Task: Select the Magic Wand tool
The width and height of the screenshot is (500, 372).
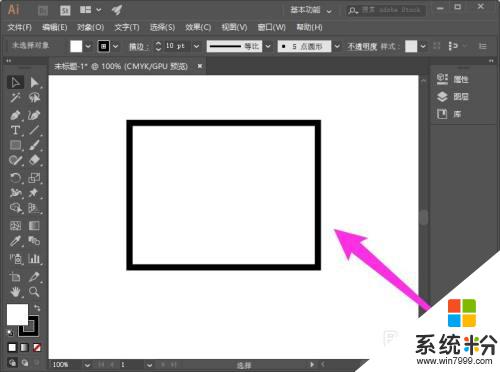Action: click(15, 98)
